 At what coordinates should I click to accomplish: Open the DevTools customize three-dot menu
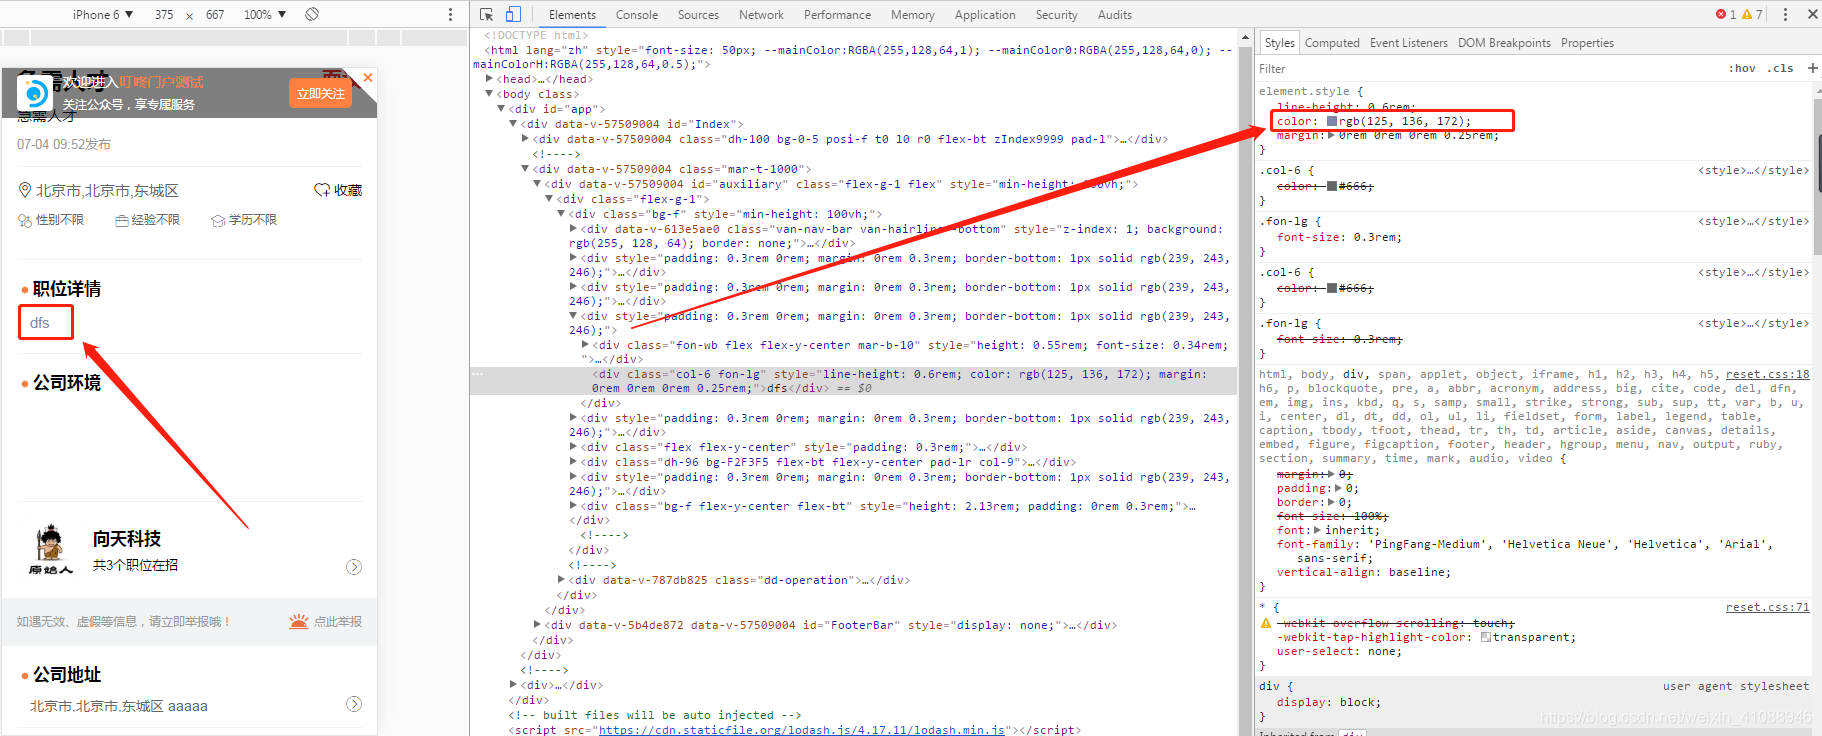[1785, 14]
